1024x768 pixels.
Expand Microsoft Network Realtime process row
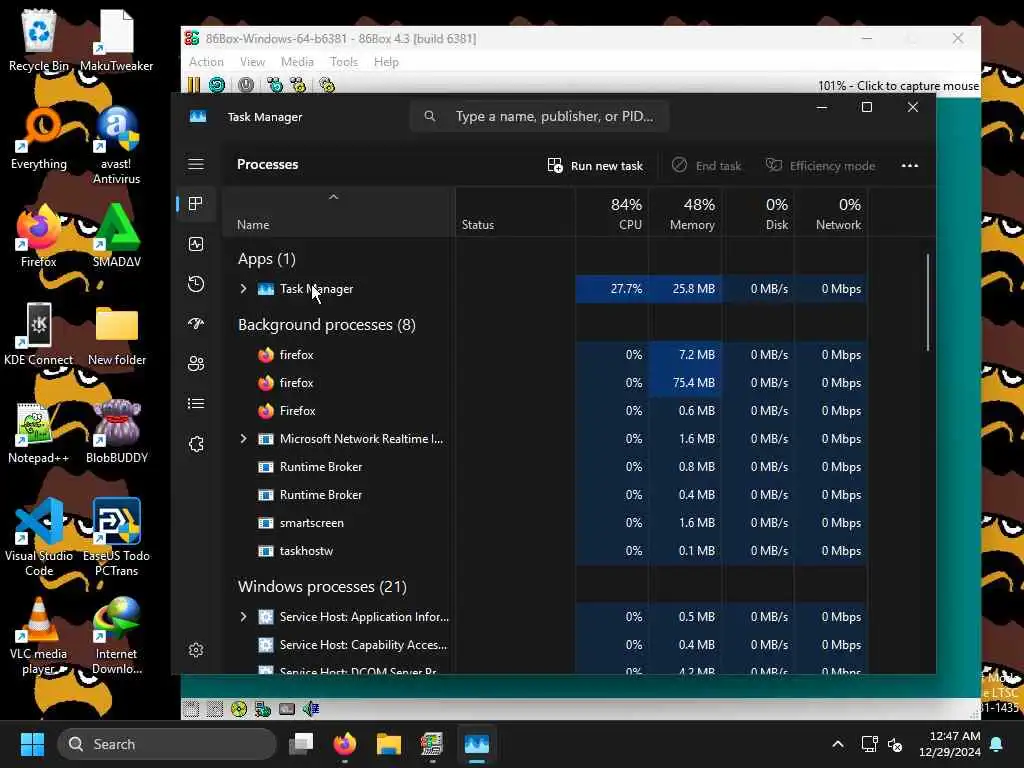click(x=244, y=439)
